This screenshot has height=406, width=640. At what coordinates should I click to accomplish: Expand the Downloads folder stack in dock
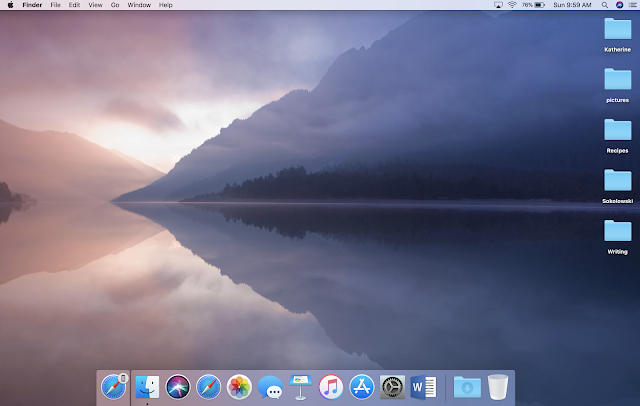(x=467, y=387)
